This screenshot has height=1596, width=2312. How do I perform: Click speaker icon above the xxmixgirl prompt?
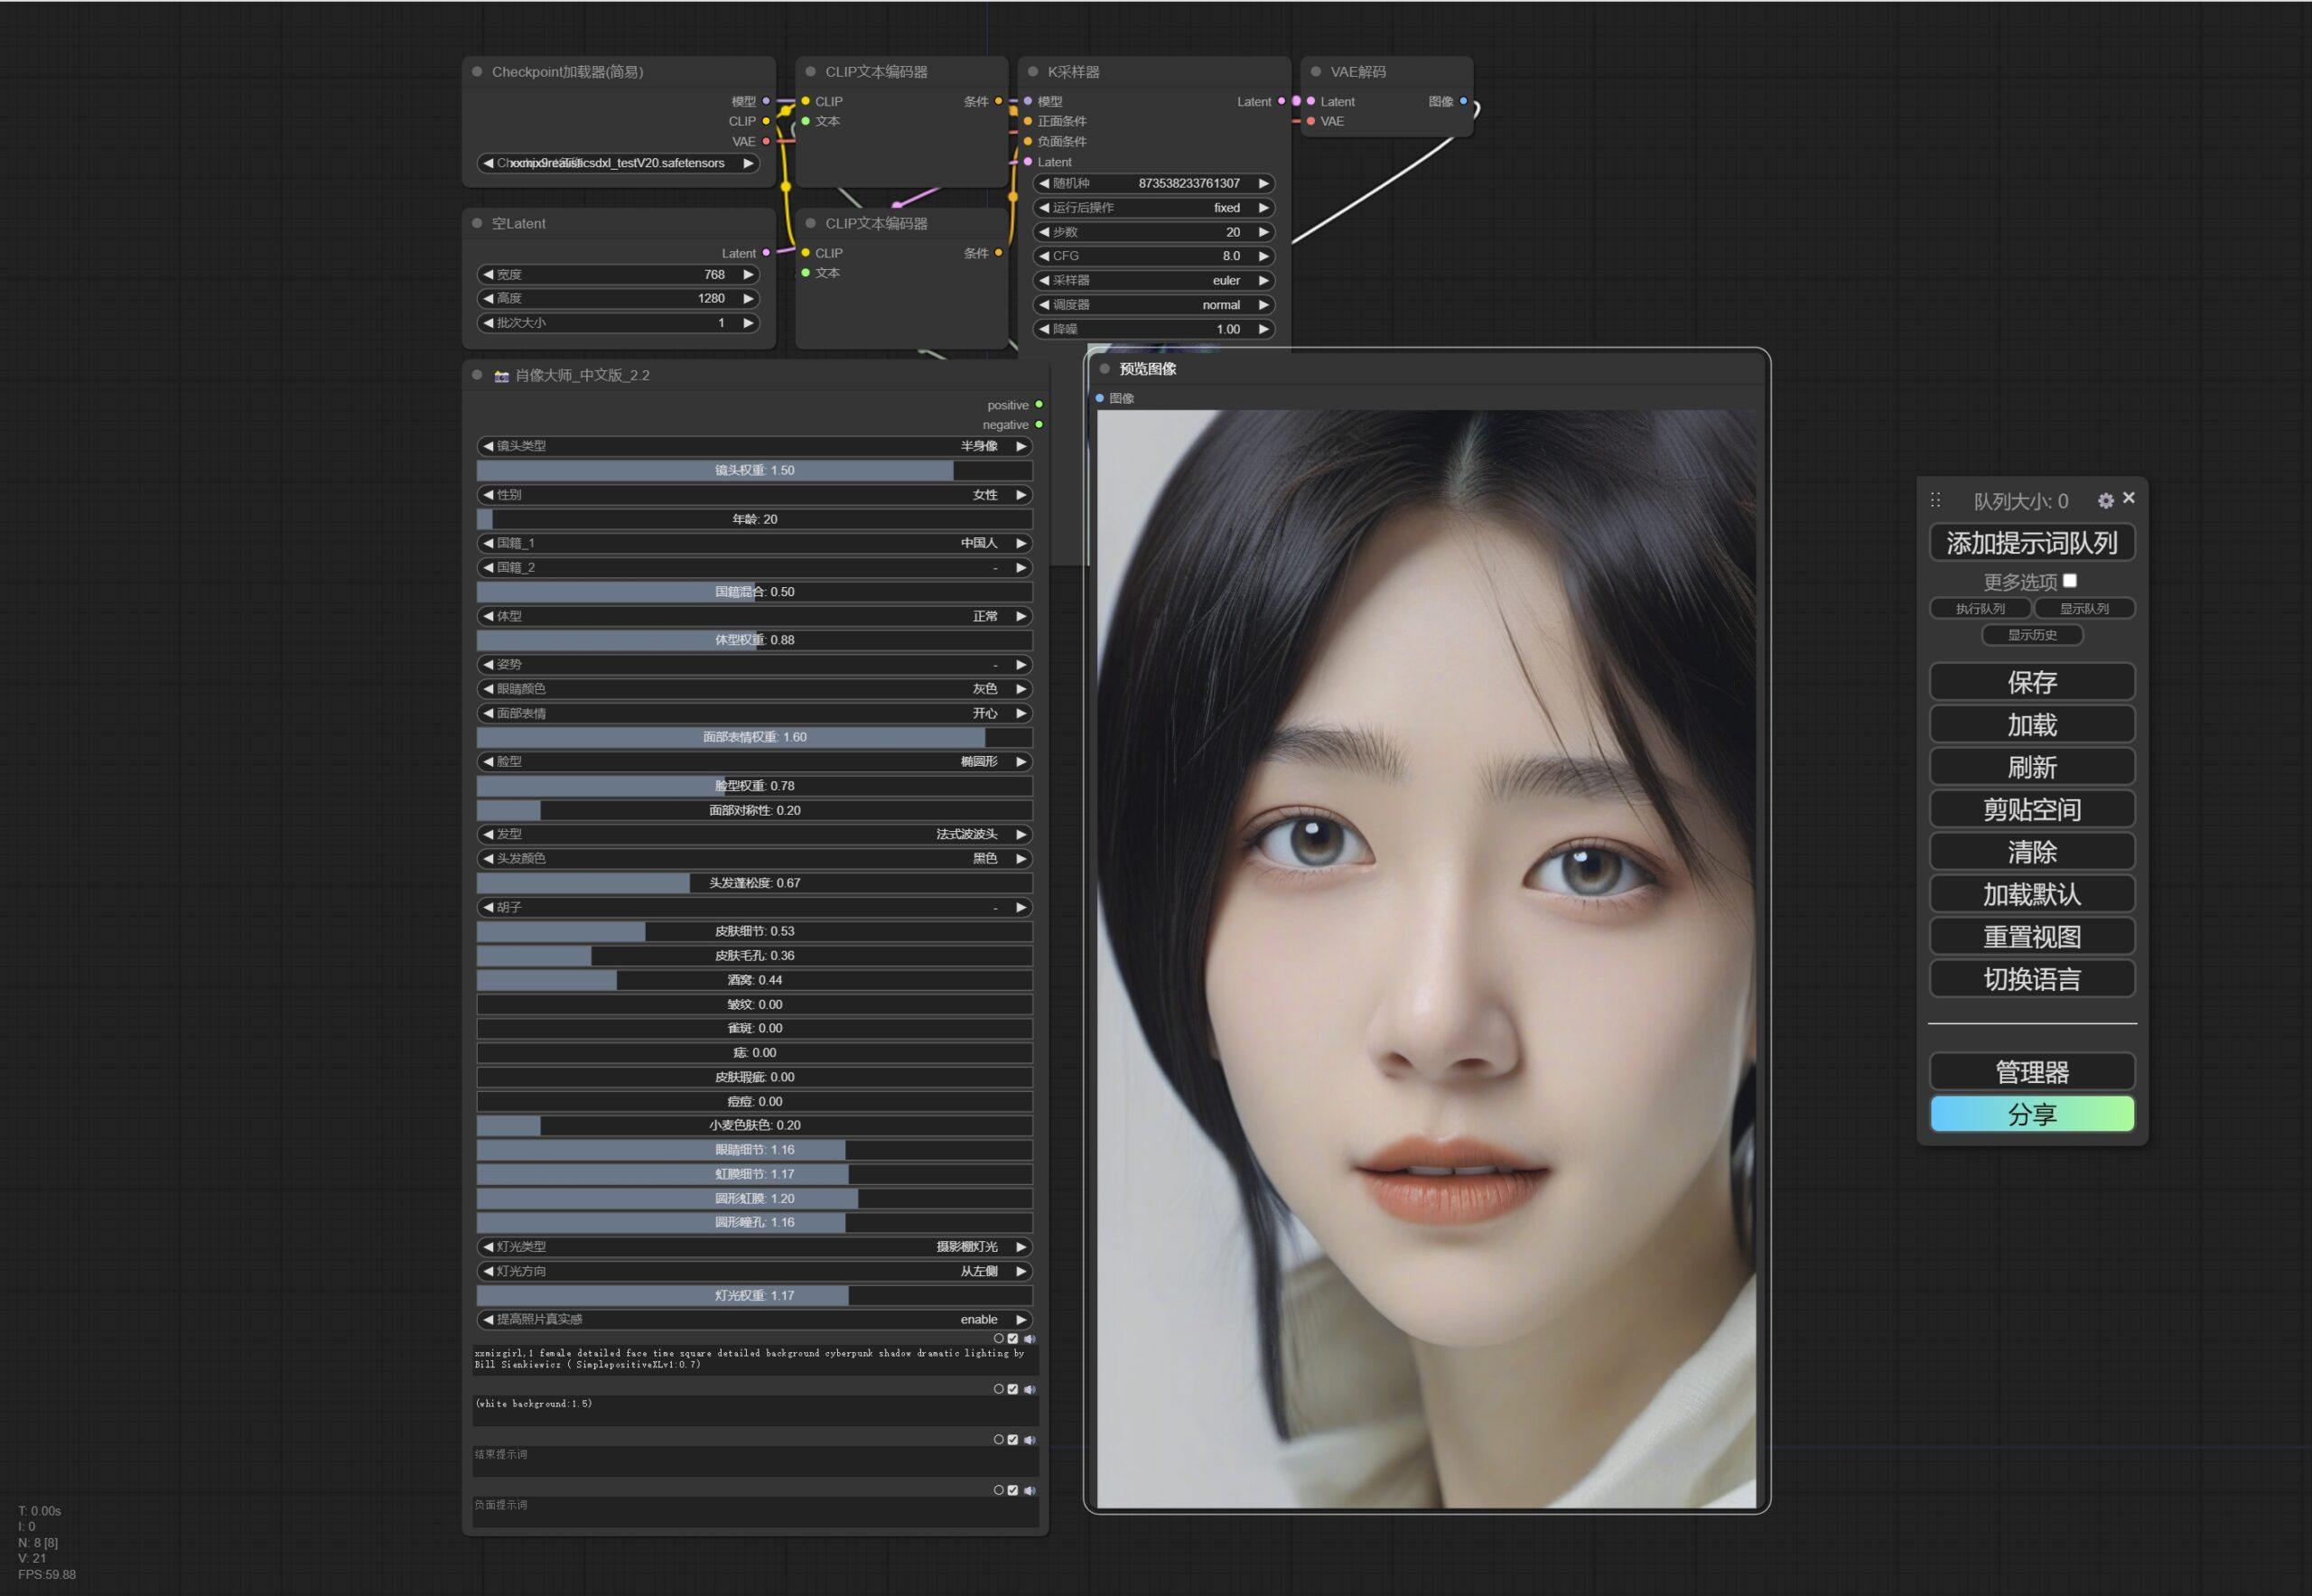point(1029,1338)
